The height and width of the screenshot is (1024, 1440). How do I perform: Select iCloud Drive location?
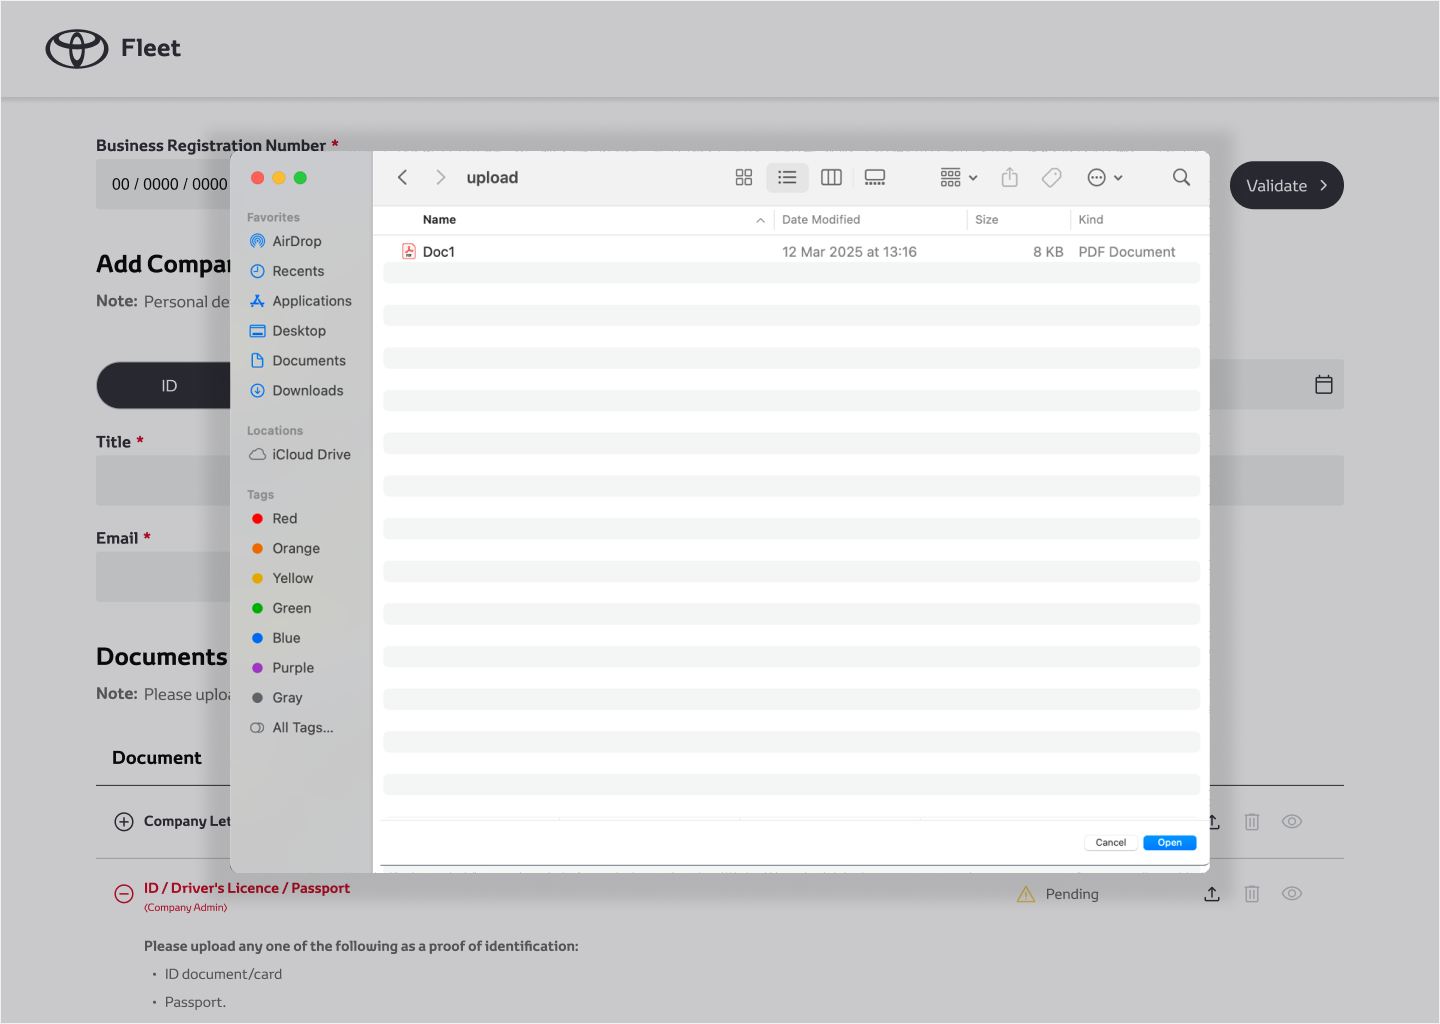click(311, 455)
